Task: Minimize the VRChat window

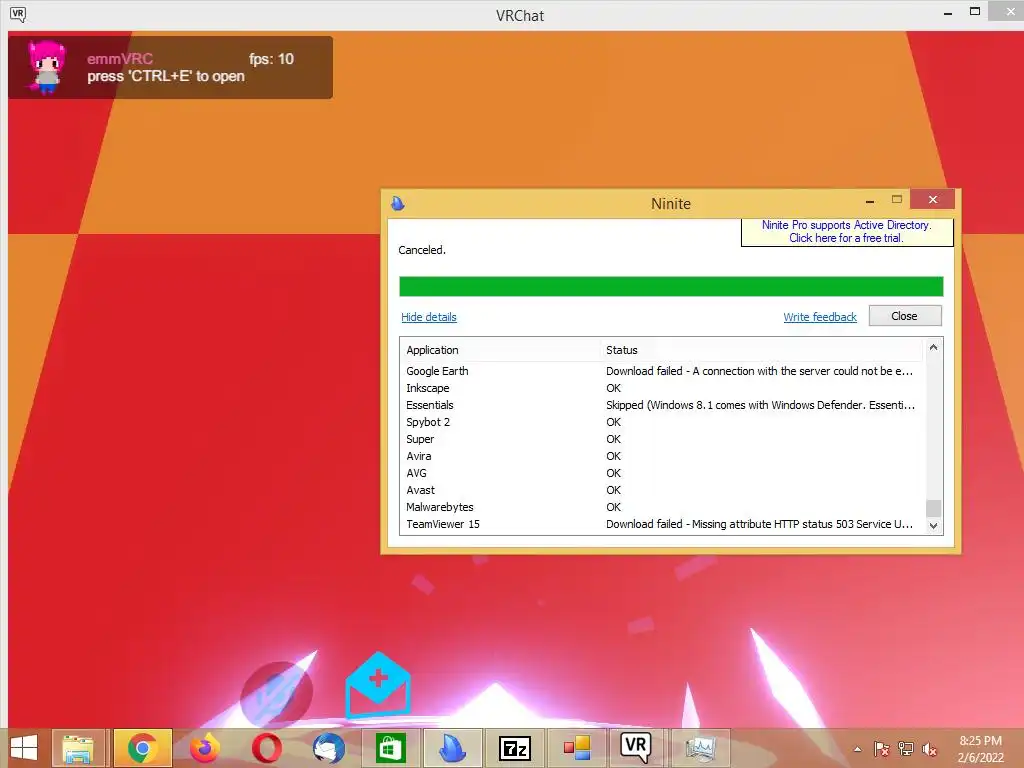Action: coord(948,13)
